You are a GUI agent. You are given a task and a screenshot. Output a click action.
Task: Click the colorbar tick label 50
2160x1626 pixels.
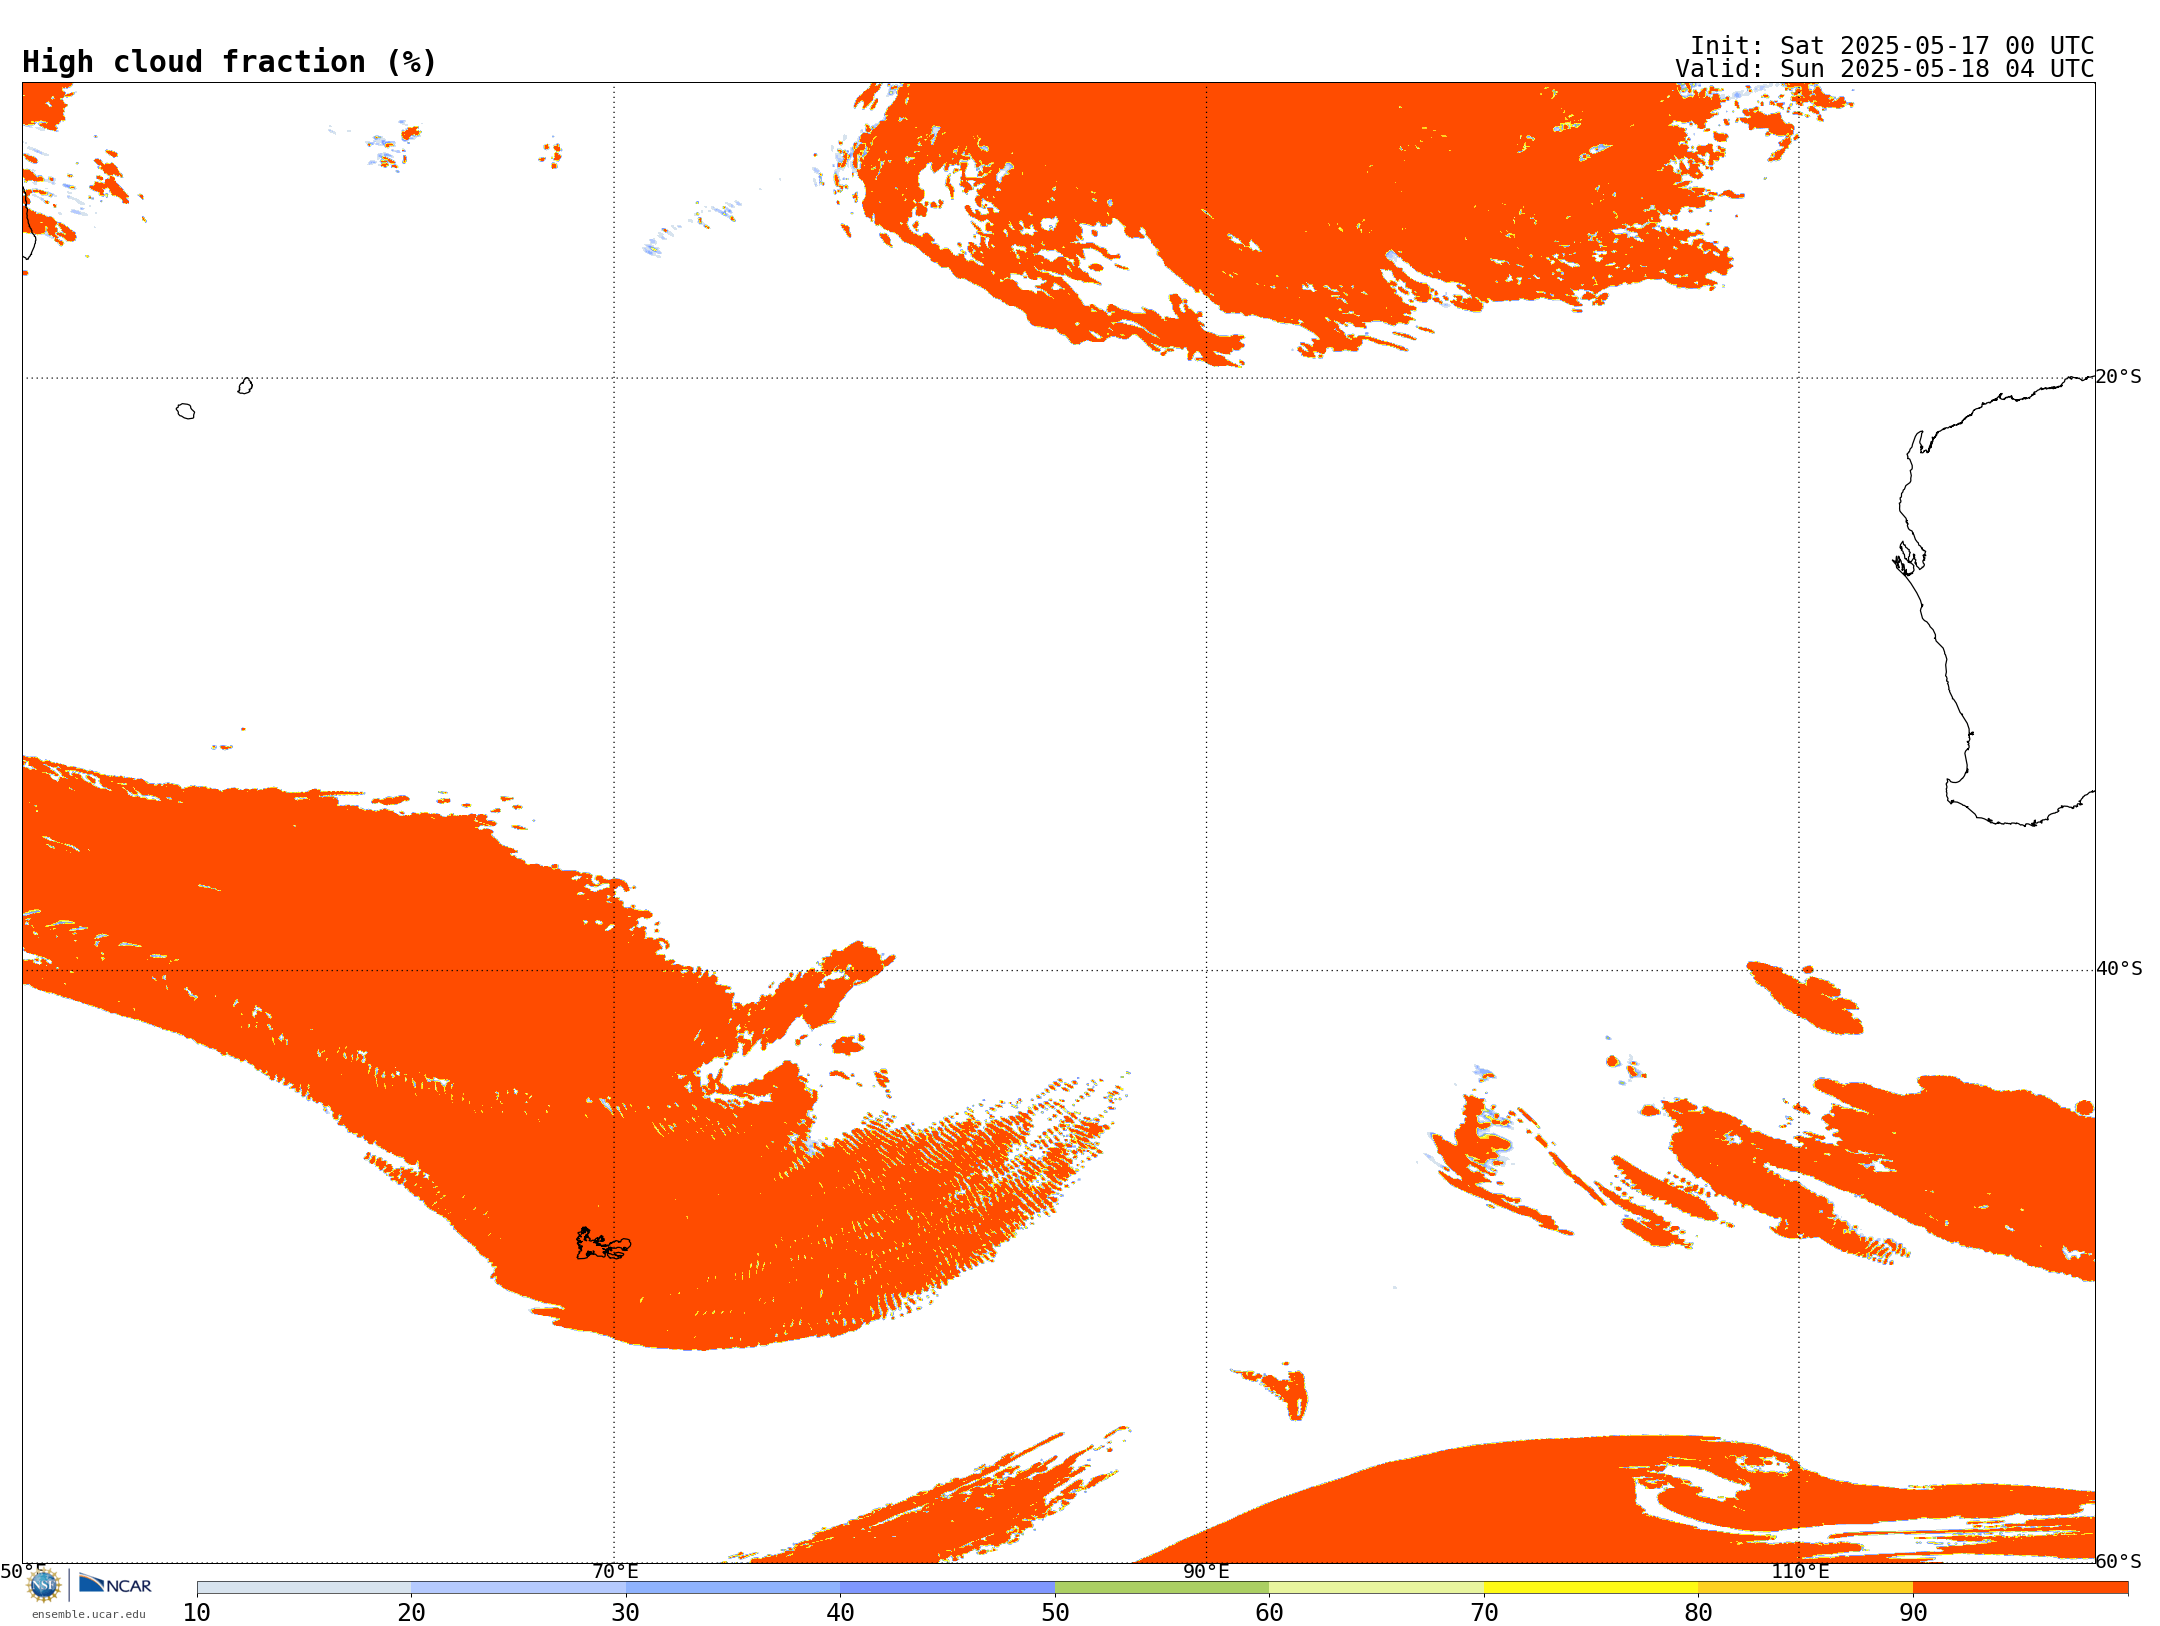click(x=1055, y=1613)
